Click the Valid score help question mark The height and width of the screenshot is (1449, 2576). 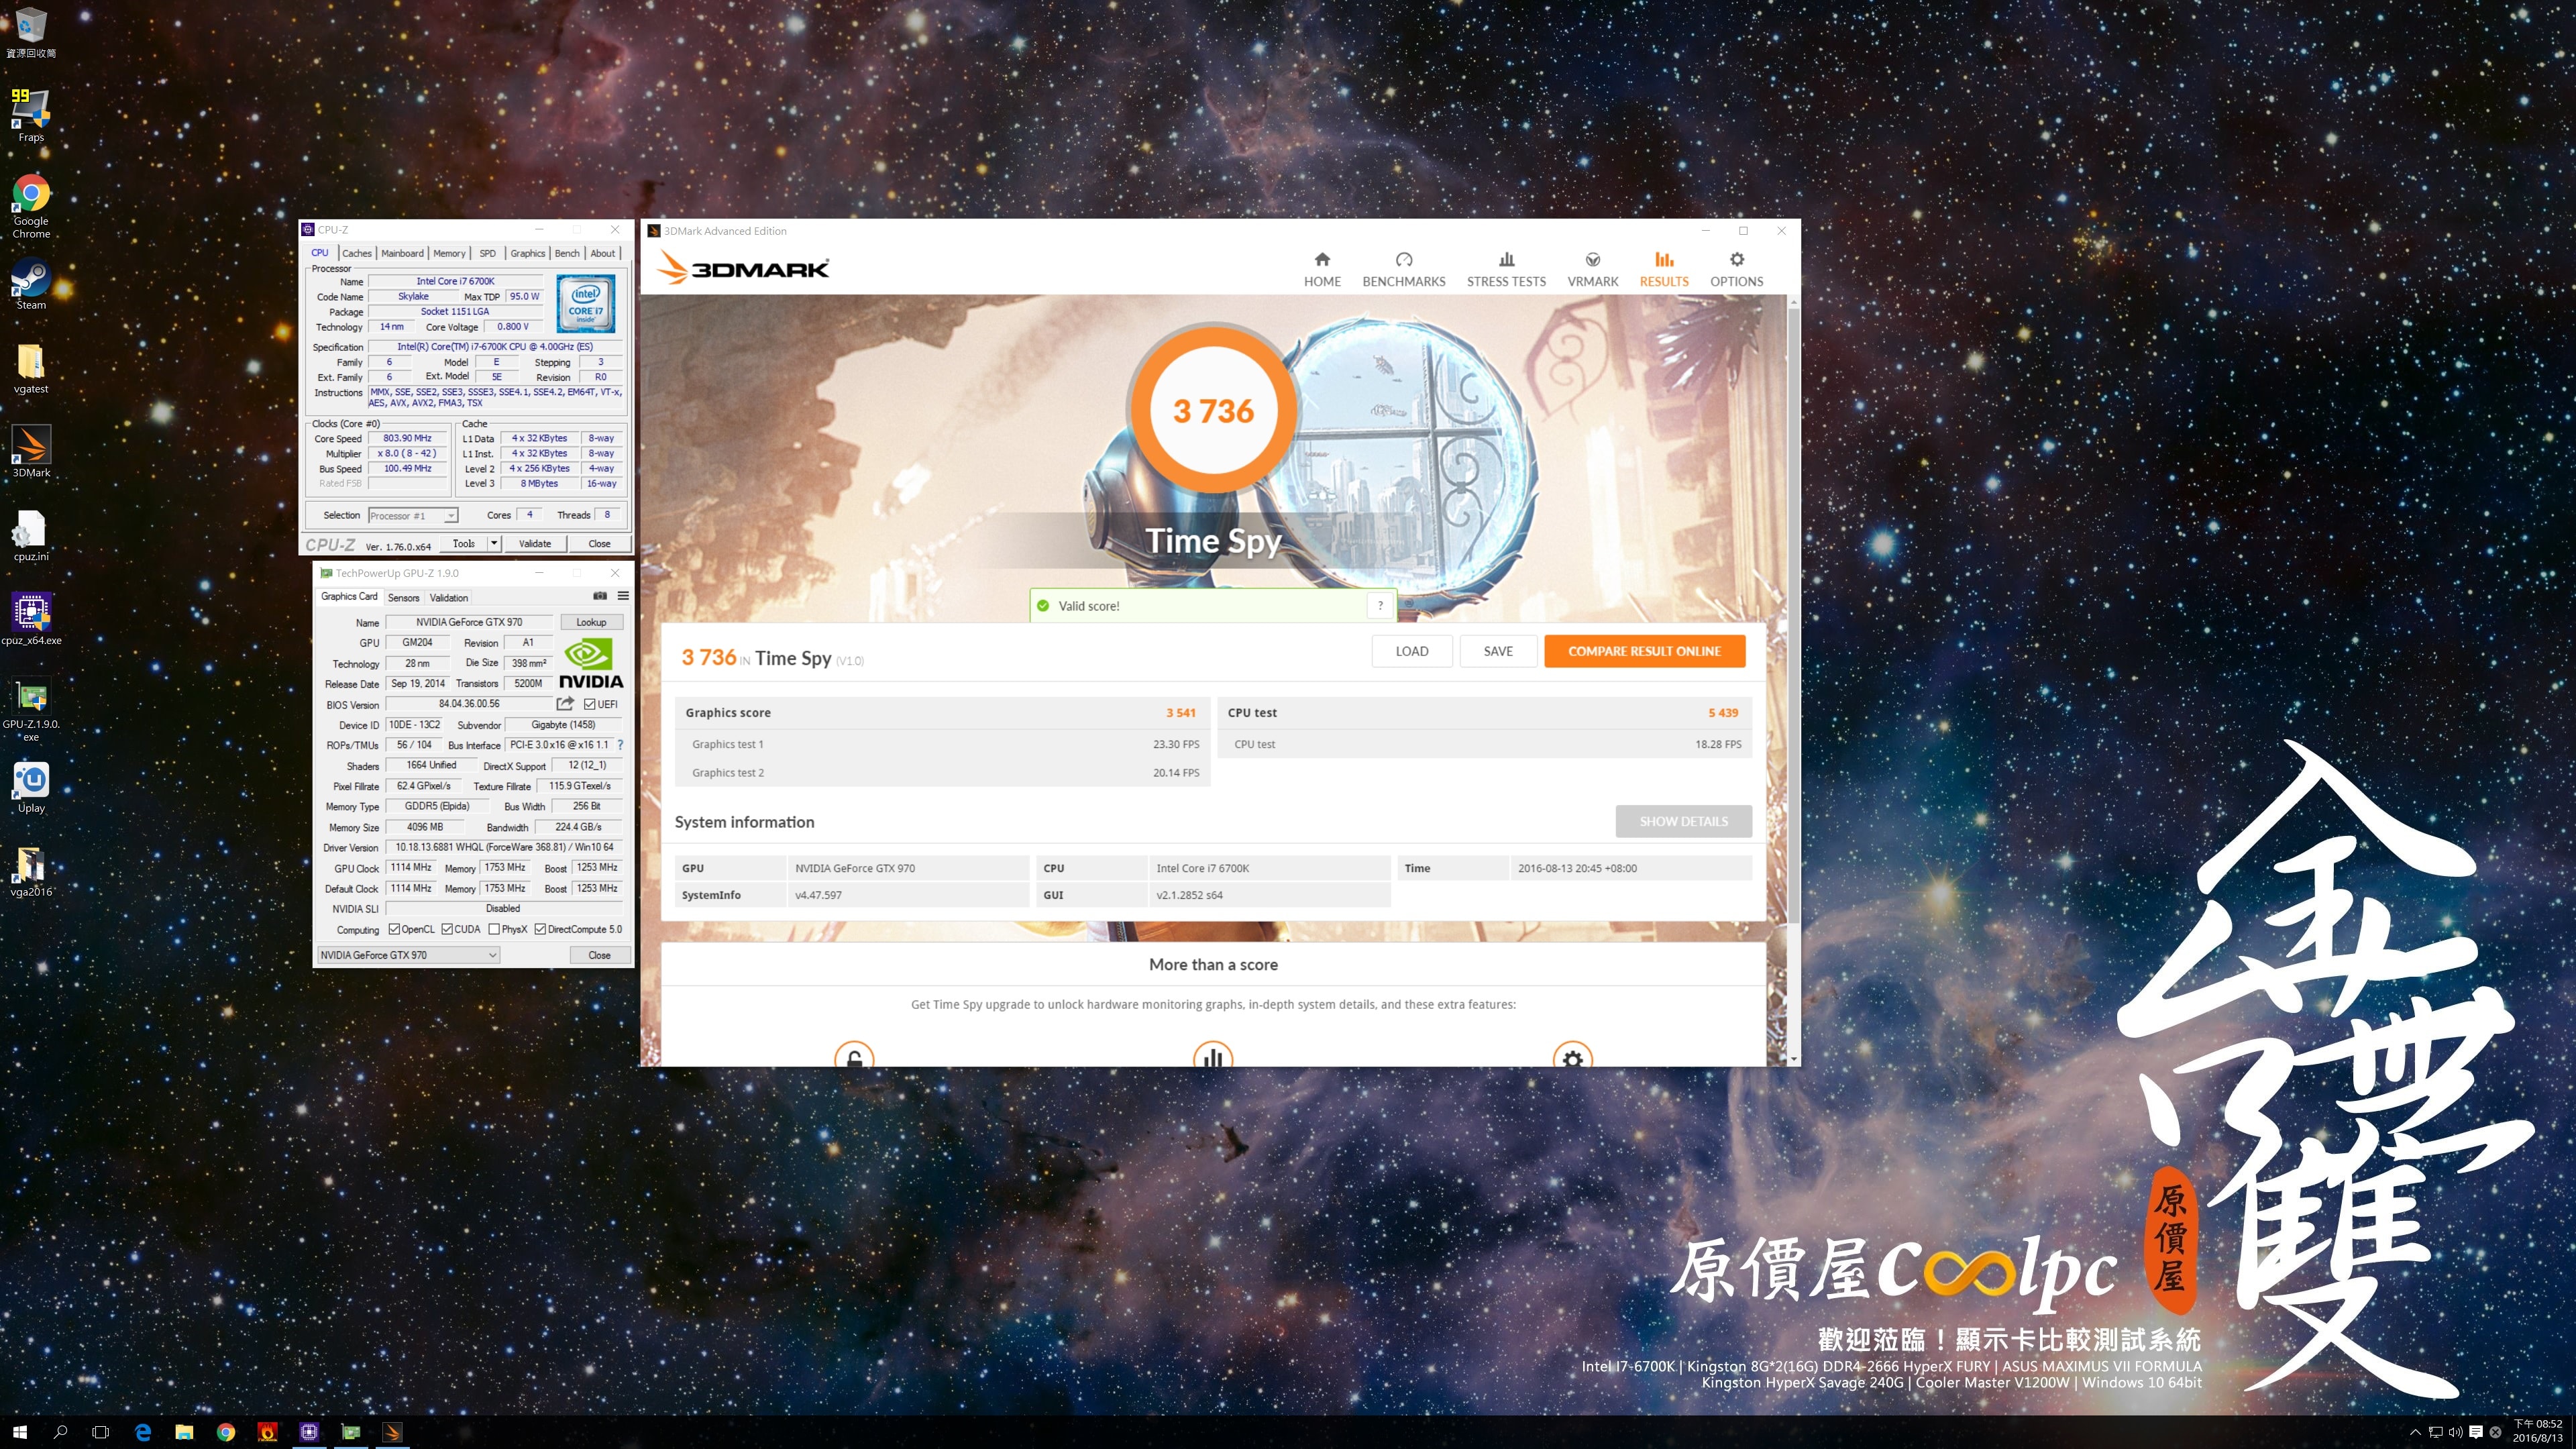click(1380, 605)
